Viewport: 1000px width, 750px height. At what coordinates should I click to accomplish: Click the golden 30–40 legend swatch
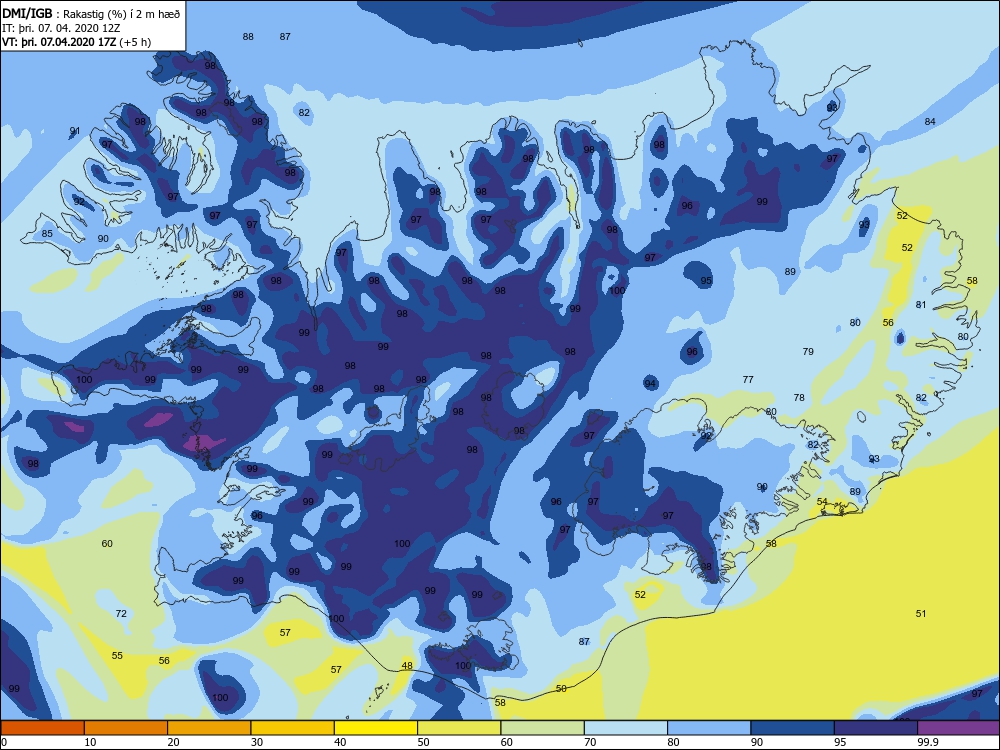point(292,728)
